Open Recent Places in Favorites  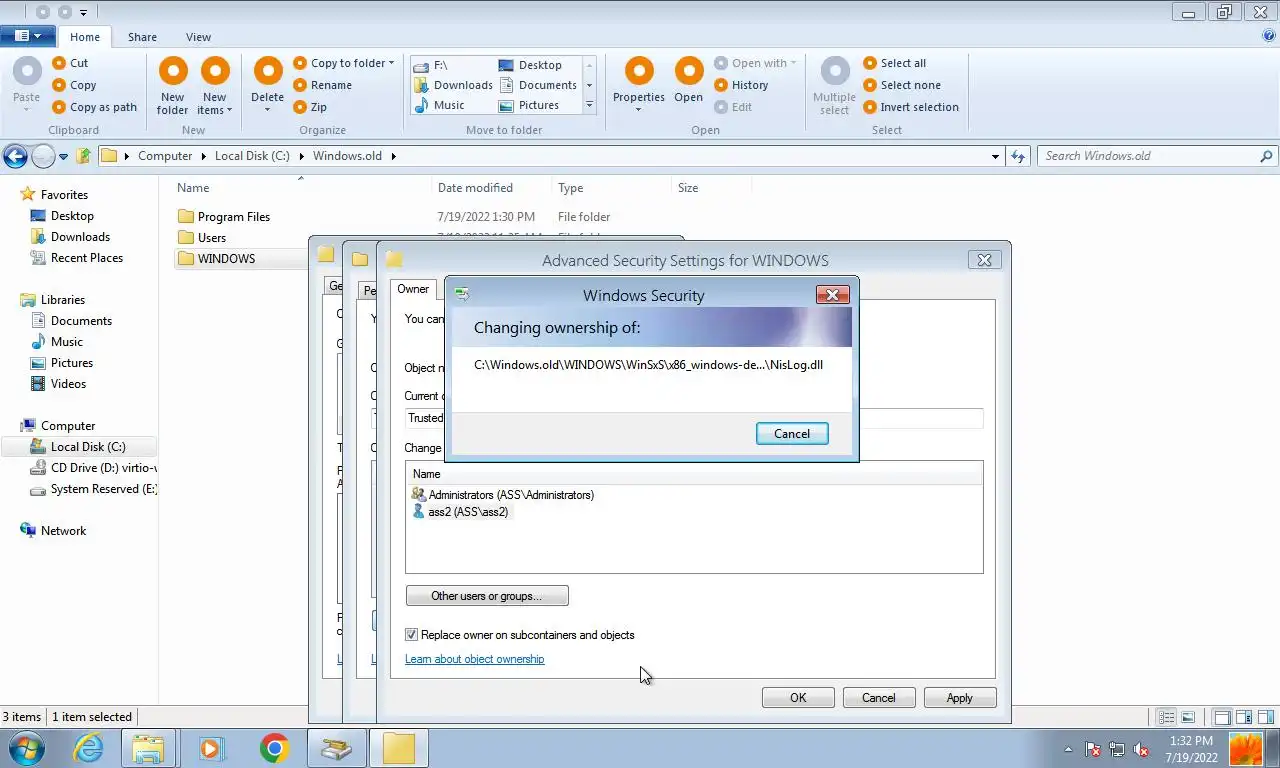pos(78,258)
